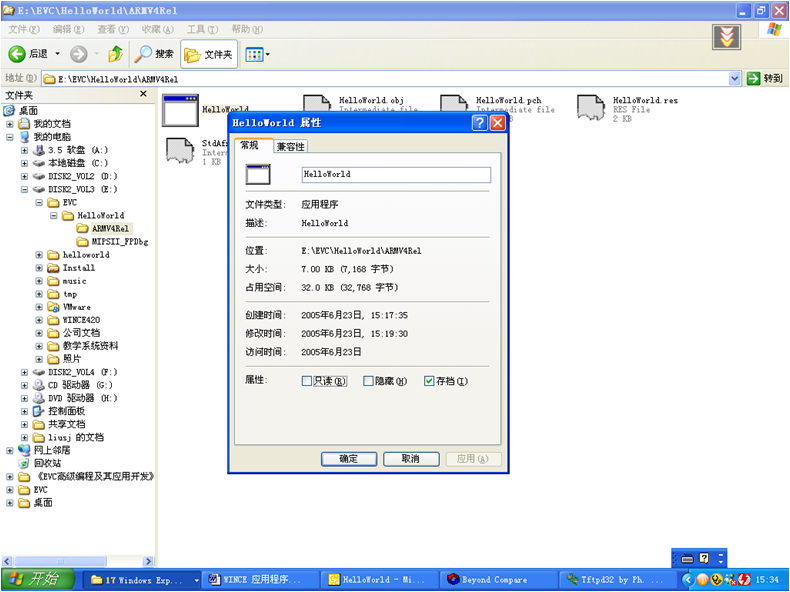This screenshot has height=592, width=790.
Task: Select the HelloWorld.obj file icon
Action: pos(316,108)
